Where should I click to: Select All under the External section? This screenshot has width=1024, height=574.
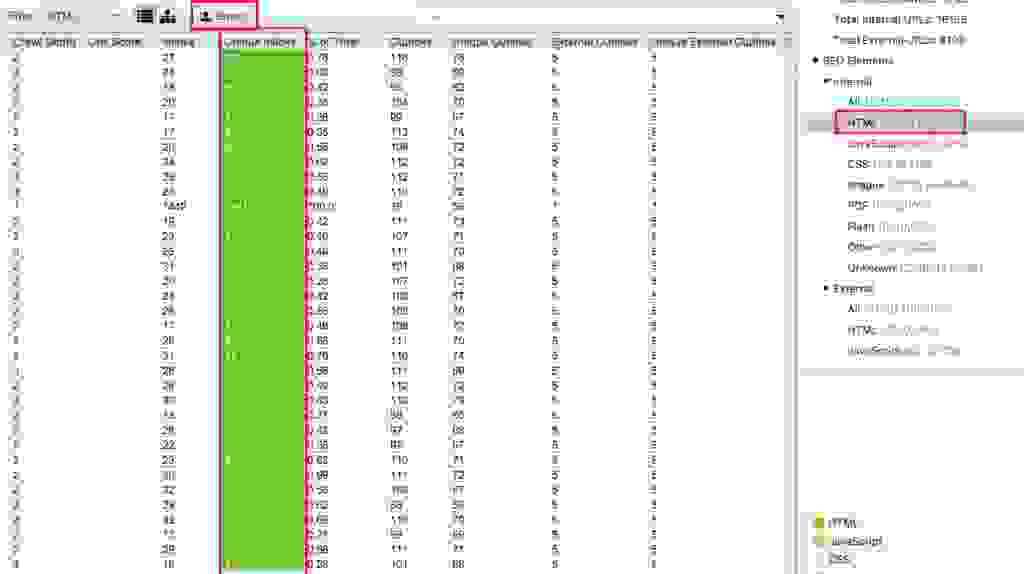click(899, 308)
